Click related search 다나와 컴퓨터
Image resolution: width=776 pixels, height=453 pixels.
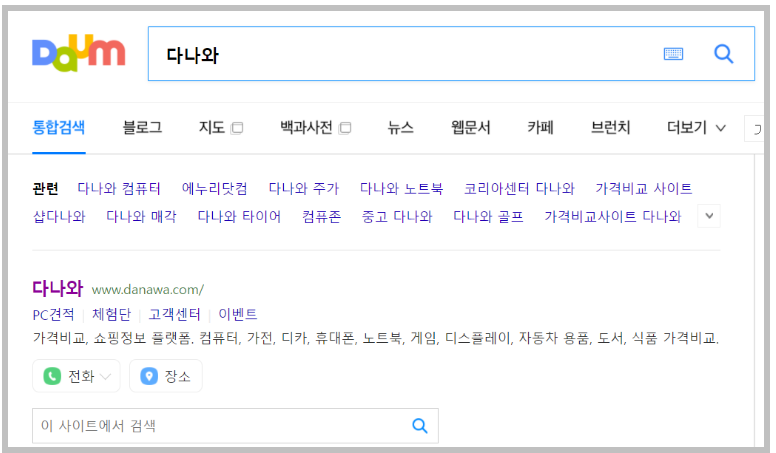coord(119,188)
